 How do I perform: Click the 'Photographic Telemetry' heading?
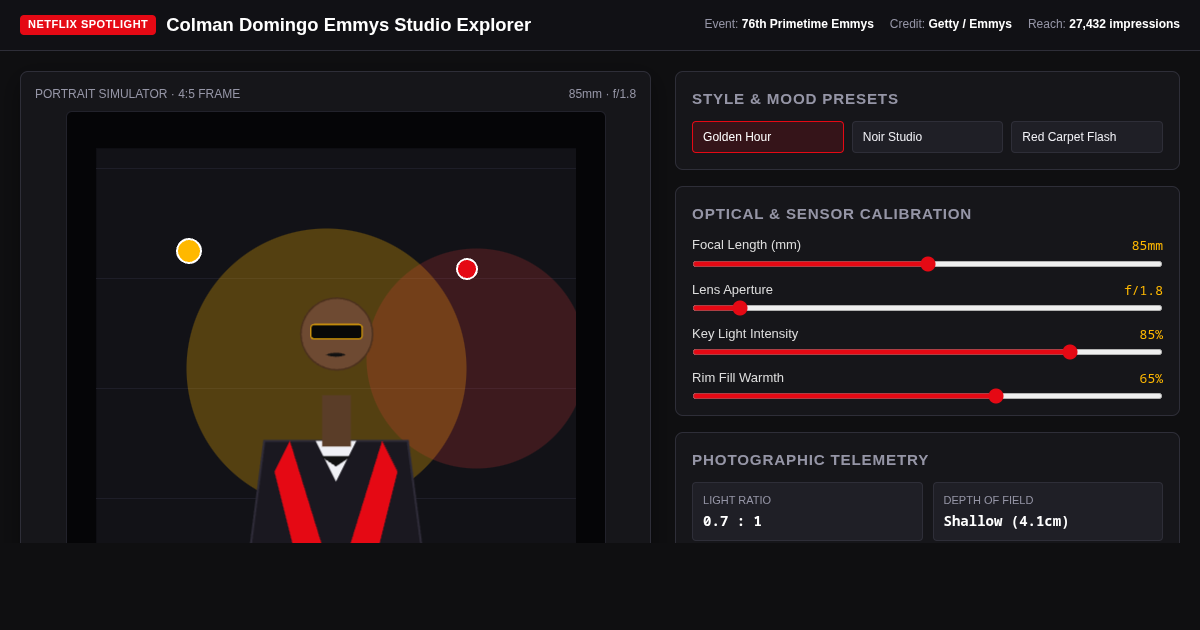tap(810, 460)
